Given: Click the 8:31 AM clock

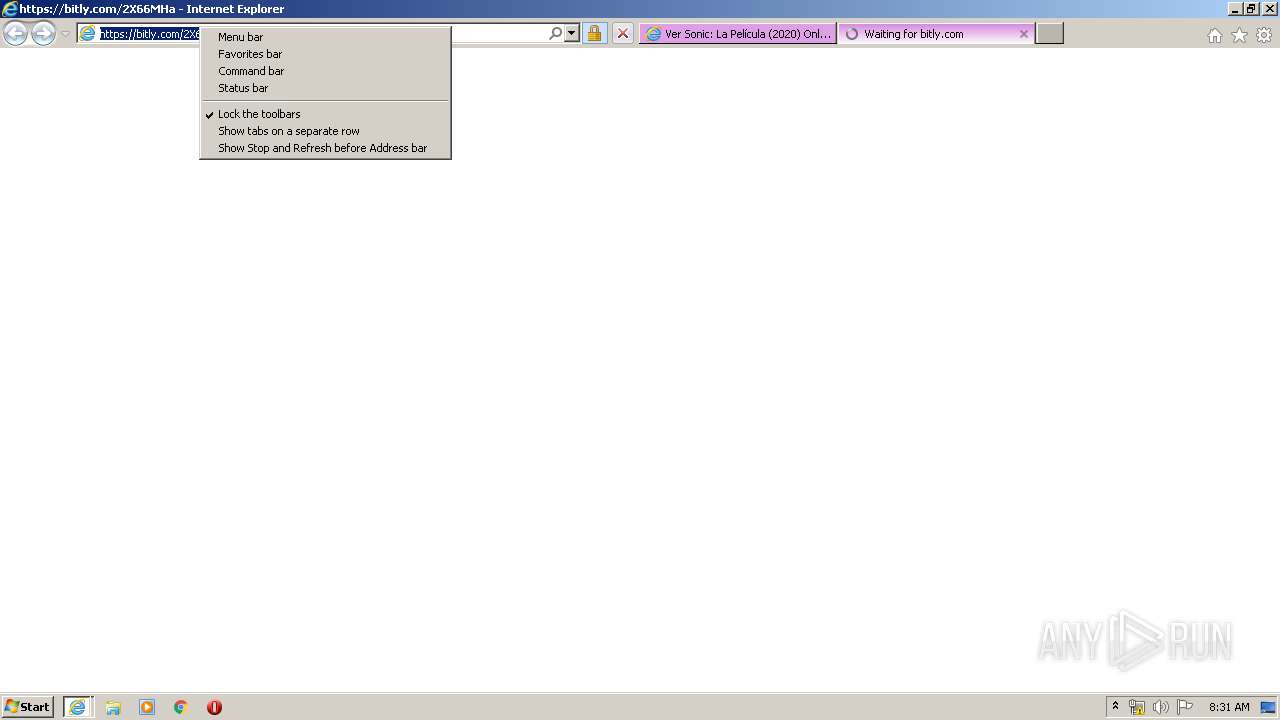Looking at the screenshot, I should [1229, 707].
